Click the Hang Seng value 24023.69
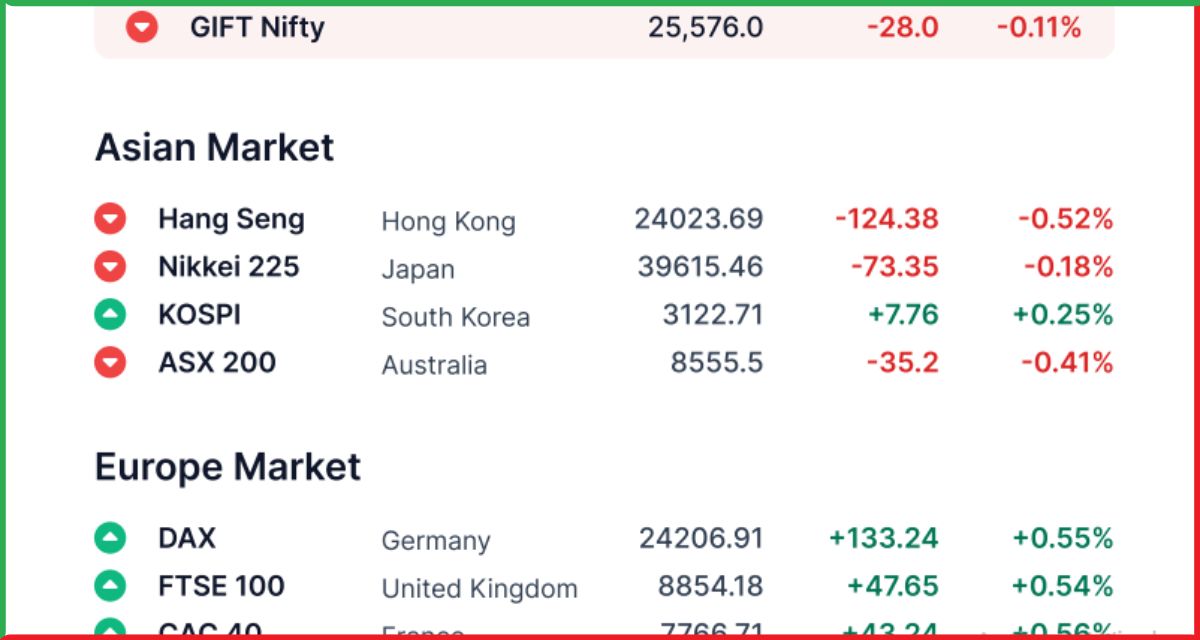 click(699, 219)
